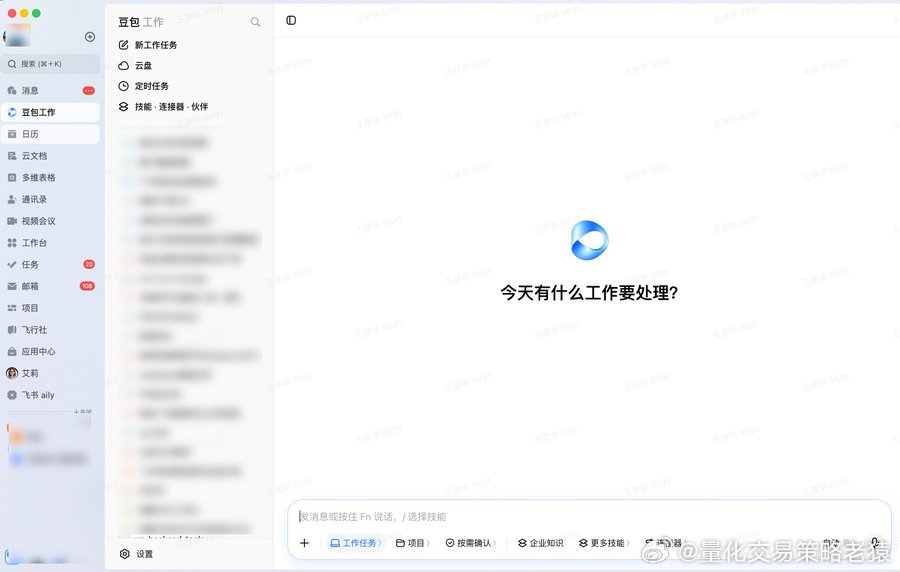Focus the 搜索 (⌘+K) search box
900x572 pixels.
click(x=51, y=64)
